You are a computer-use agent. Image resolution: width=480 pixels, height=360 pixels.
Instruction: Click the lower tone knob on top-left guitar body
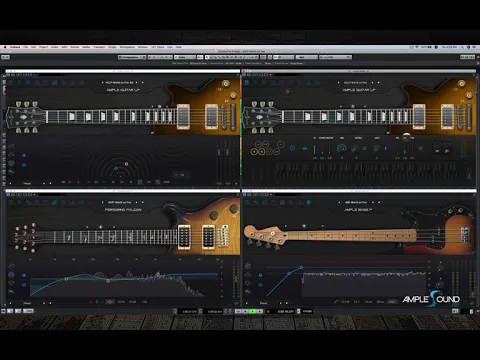point(233,96)
